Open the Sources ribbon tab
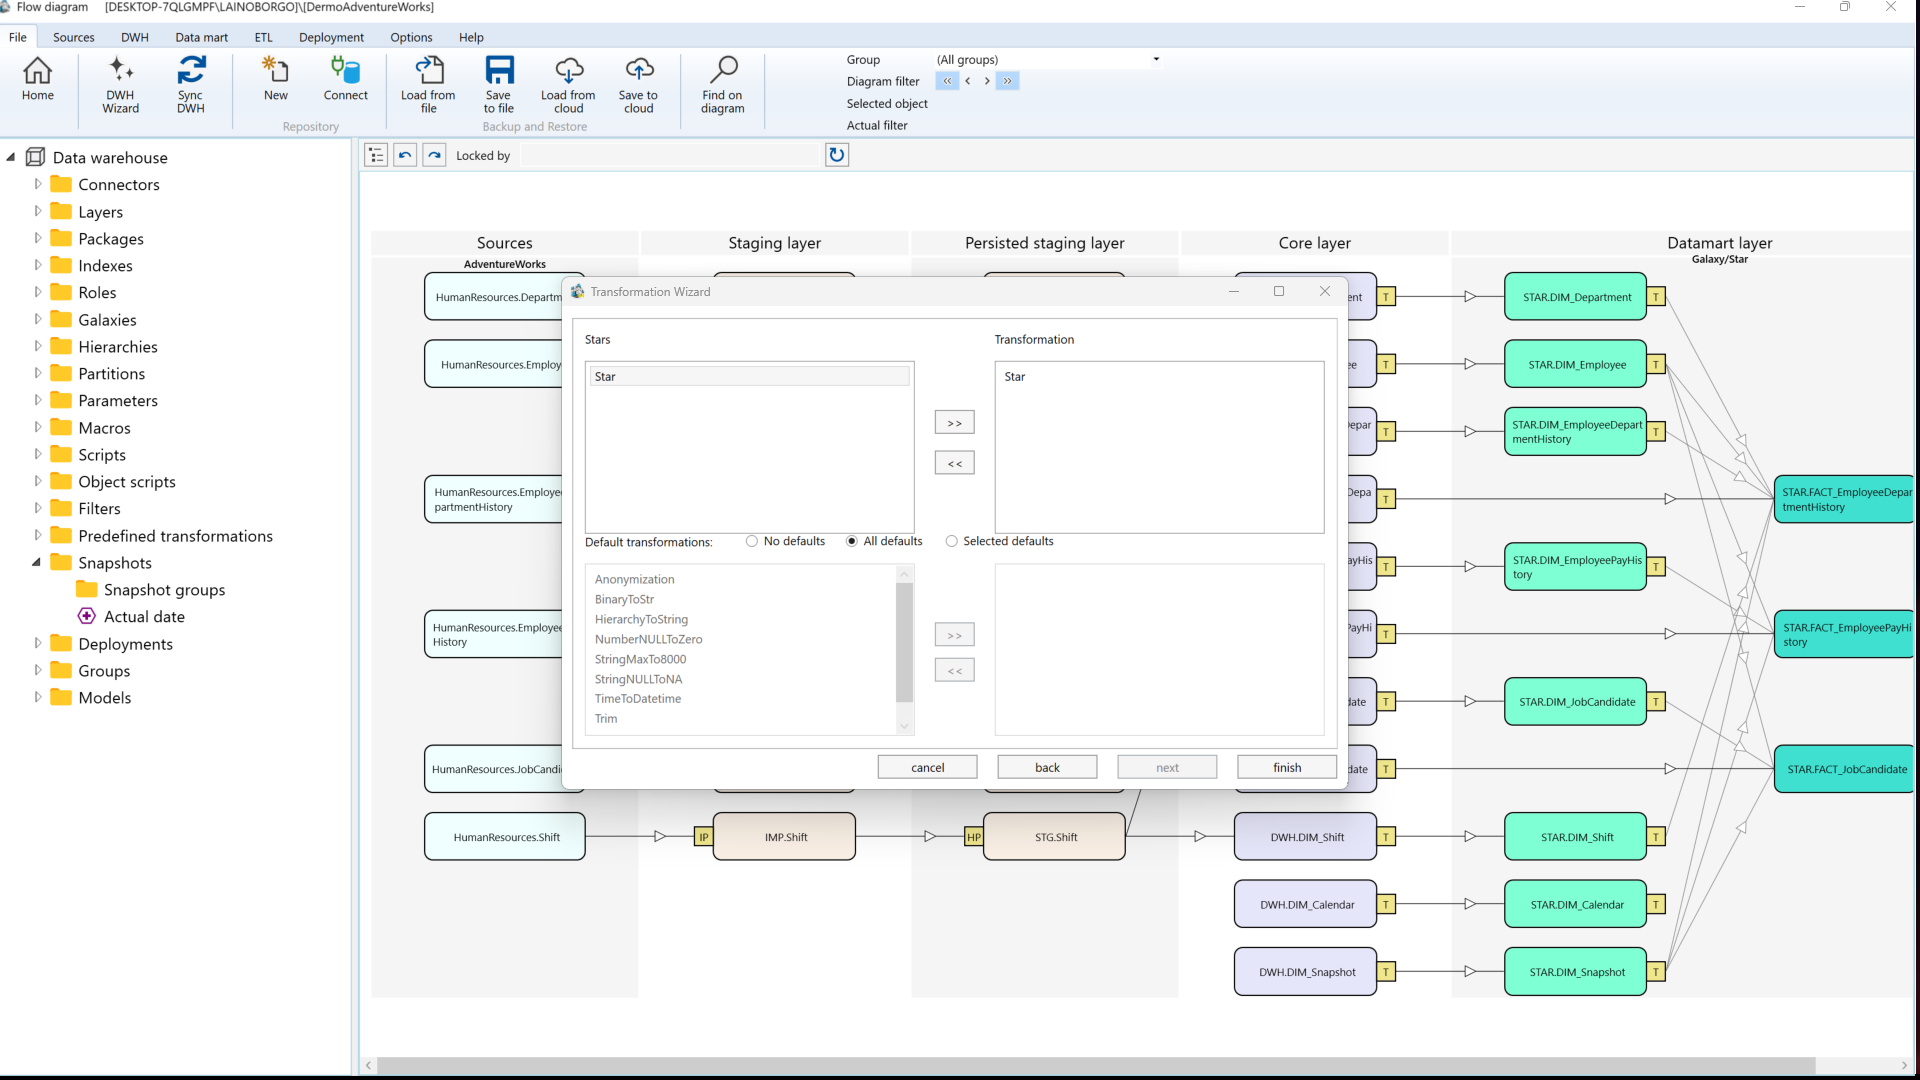Screen dimensions: 1920x1080 coord(74,37)
